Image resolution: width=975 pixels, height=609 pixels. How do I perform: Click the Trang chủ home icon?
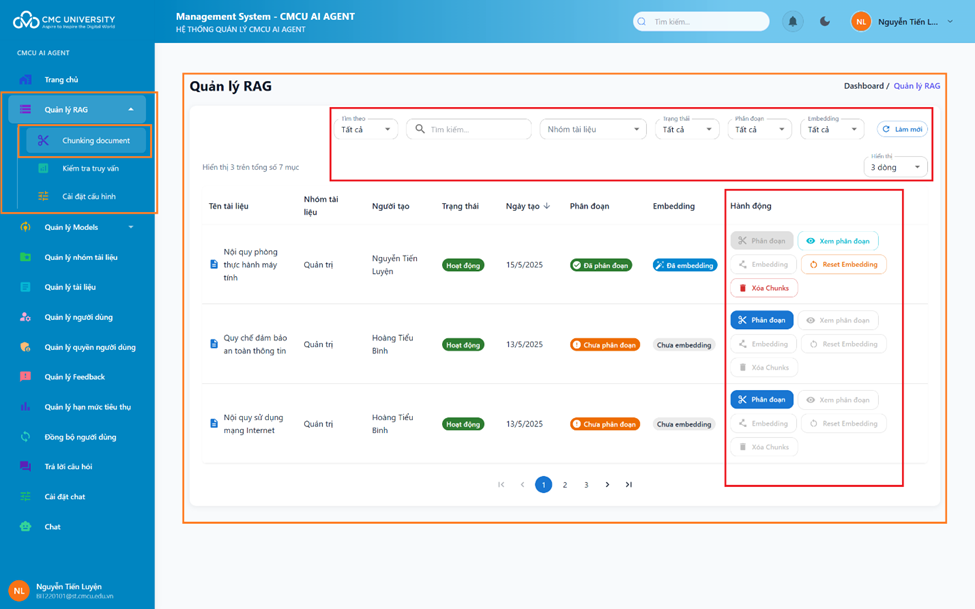26,79
